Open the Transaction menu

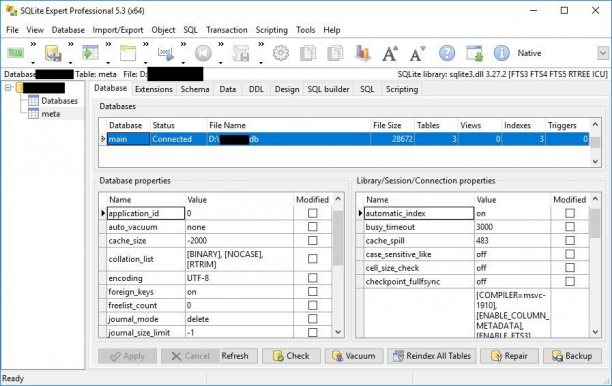click(227, 30)
